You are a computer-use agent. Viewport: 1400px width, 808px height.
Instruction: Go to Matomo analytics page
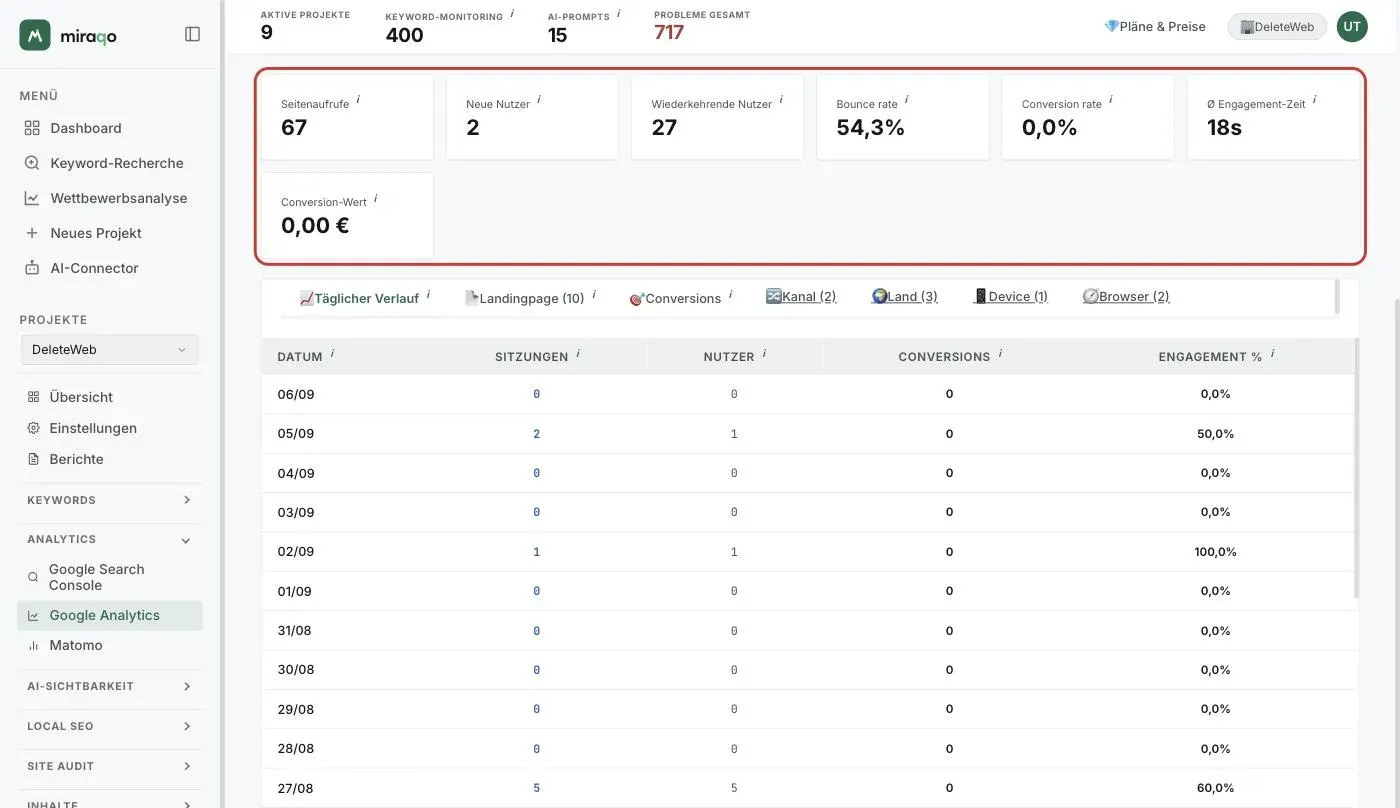pos(76,646)
